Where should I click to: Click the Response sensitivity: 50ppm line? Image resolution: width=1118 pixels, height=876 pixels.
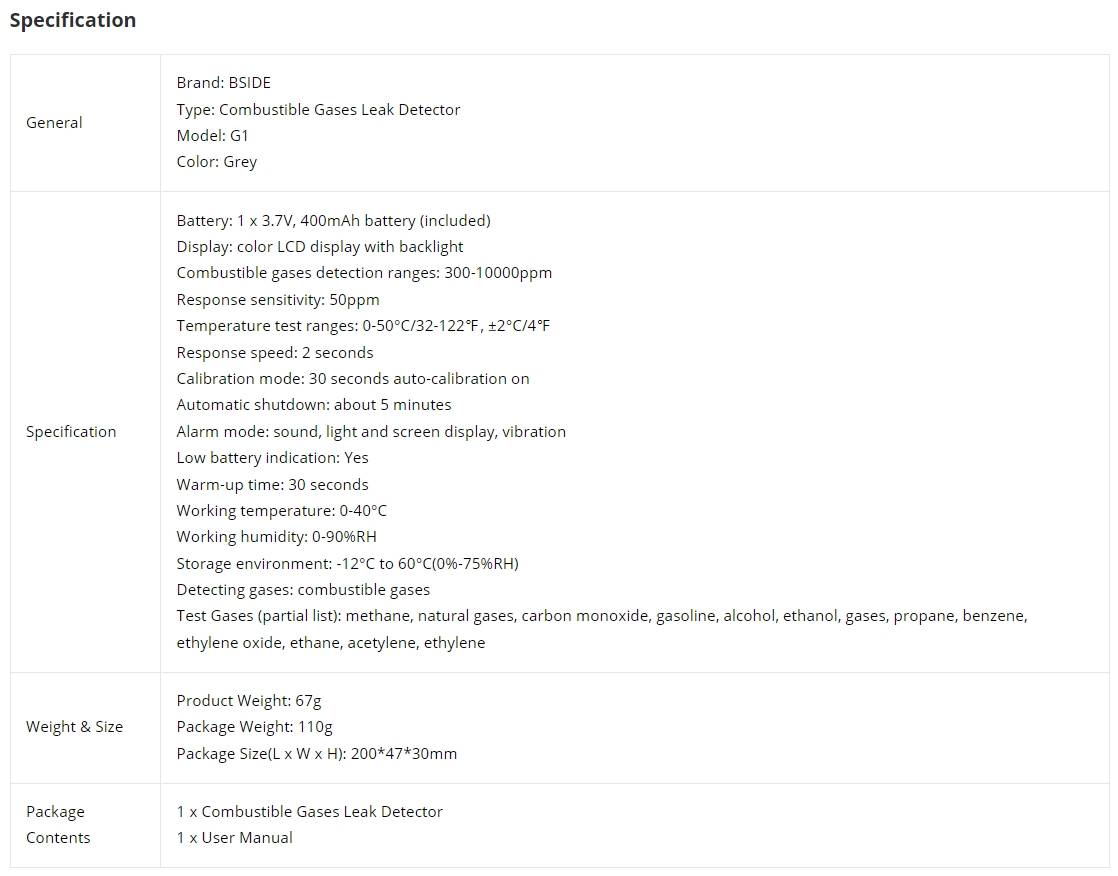coord(277,299)
